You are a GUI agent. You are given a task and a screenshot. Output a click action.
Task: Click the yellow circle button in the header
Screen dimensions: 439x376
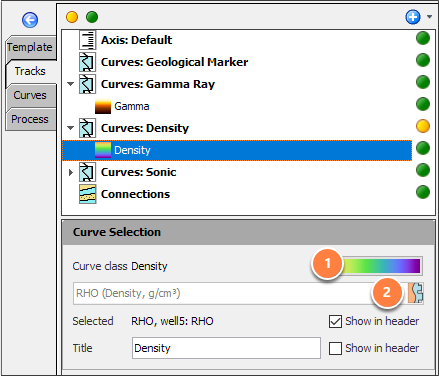click(x=72, y=17)
